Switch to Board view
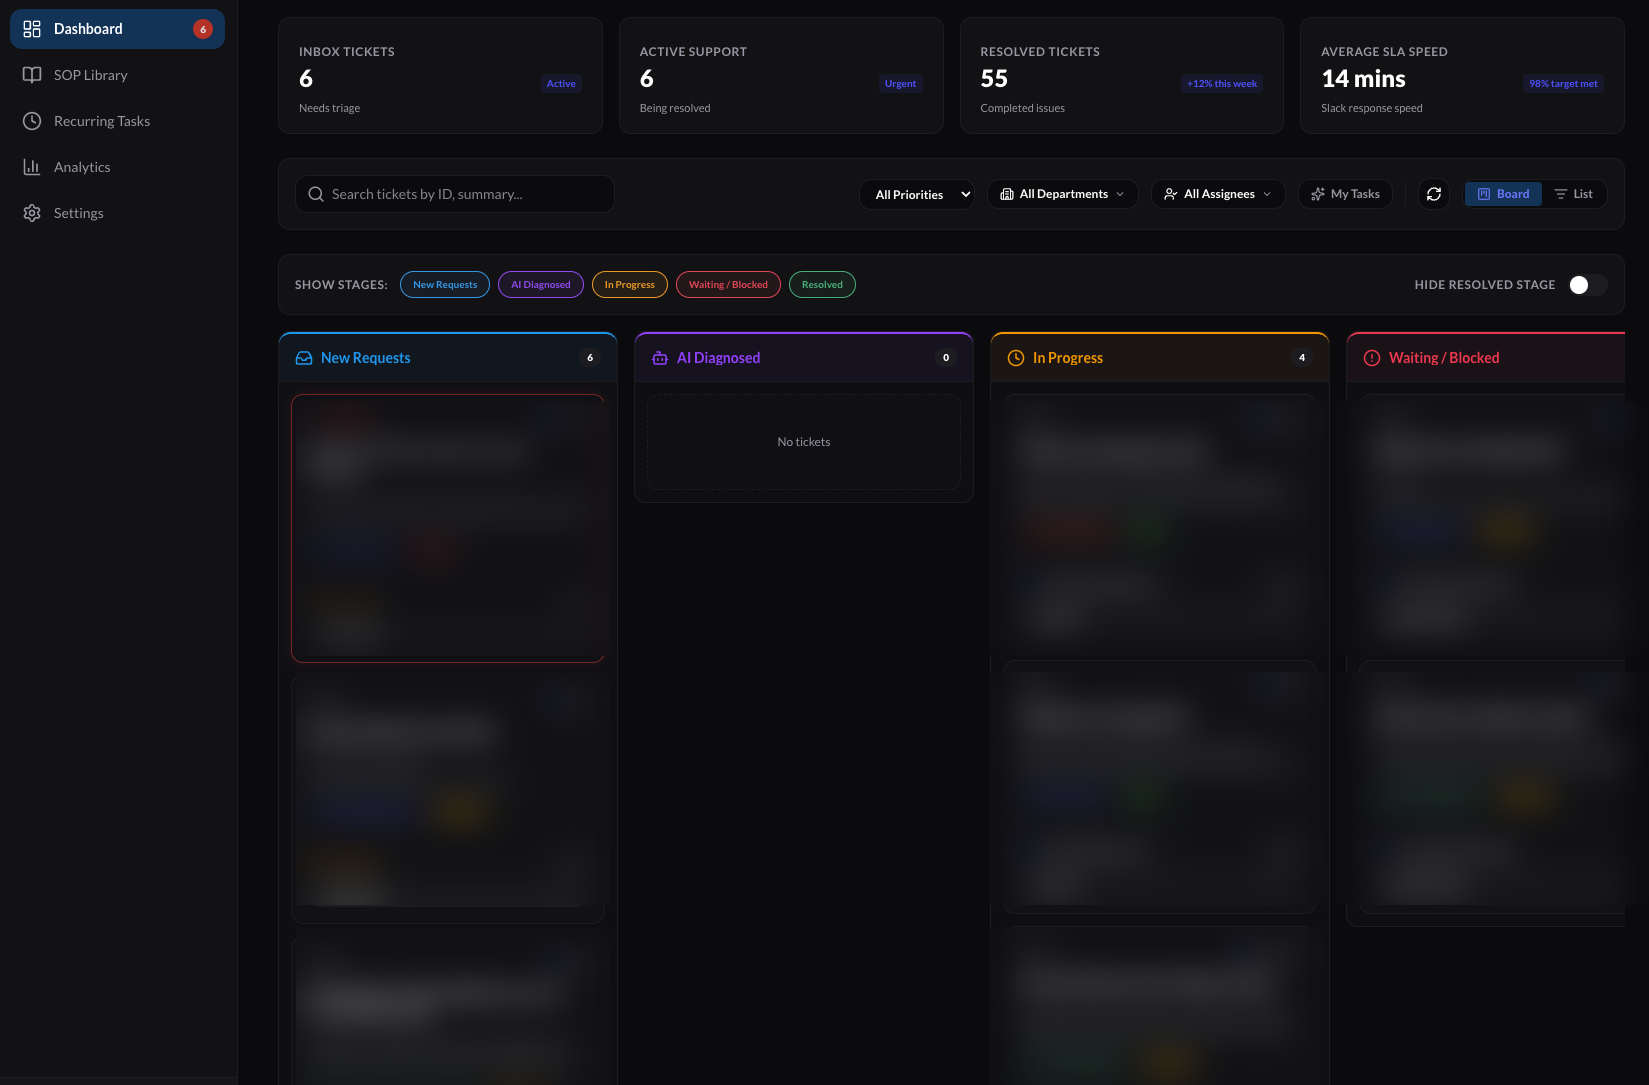This screenshot has height=1085, width=1649. click(x=1503, y=194)
